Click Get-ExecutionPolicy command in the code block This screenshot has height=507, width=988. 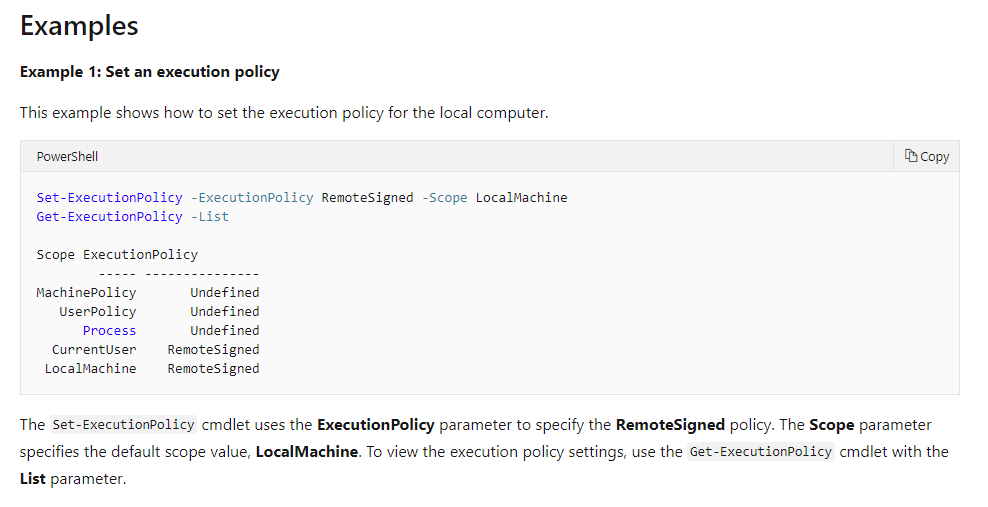point(109,217)
